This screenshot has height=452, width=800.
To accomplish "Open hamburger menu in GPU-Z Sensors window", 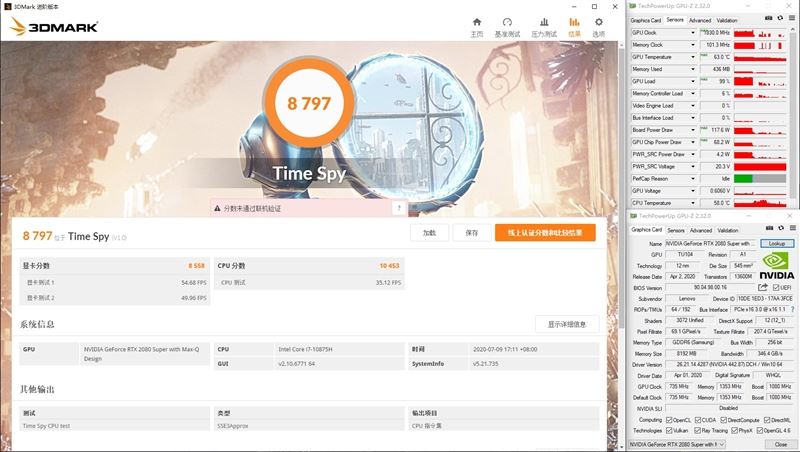I will coord(792,18).
